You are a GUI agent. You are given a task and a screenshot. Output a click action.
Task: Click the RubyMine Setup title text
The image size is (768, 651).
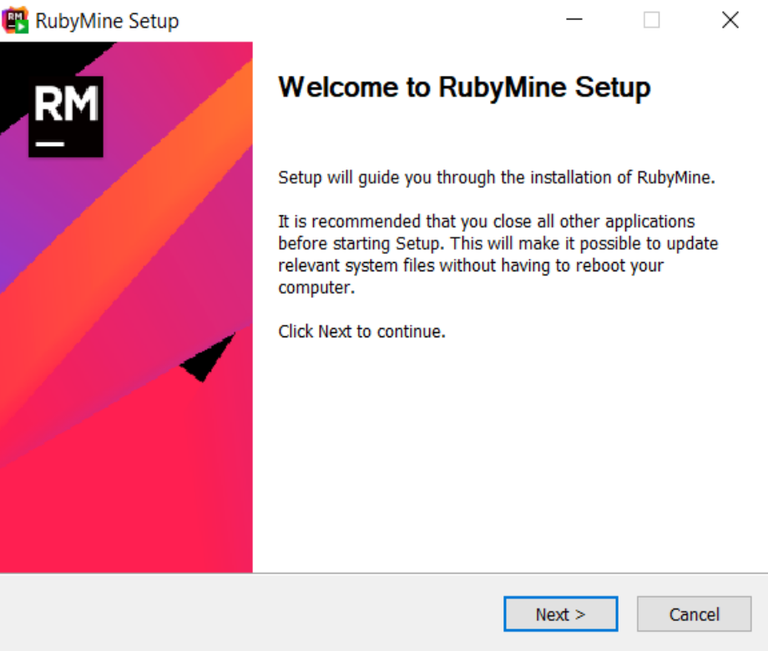click(107, 21)
